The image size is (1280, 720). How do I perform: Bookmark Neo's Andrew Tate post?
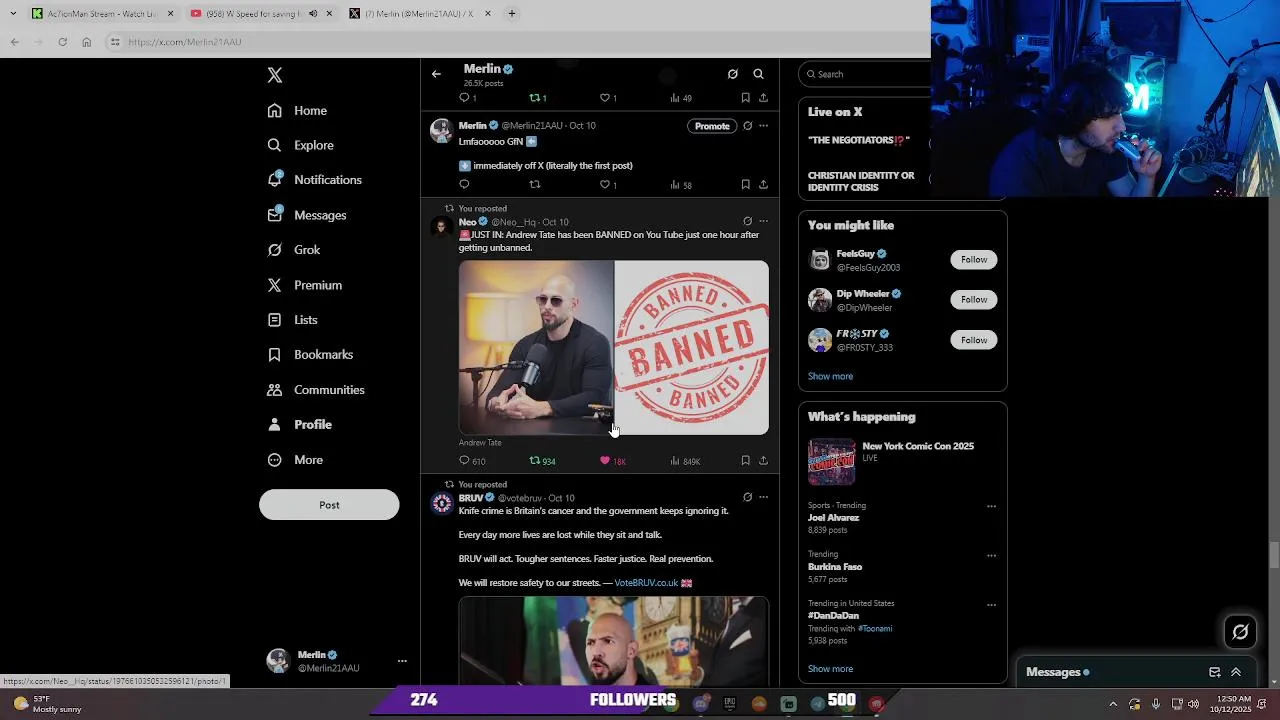(x=745, y=461)
